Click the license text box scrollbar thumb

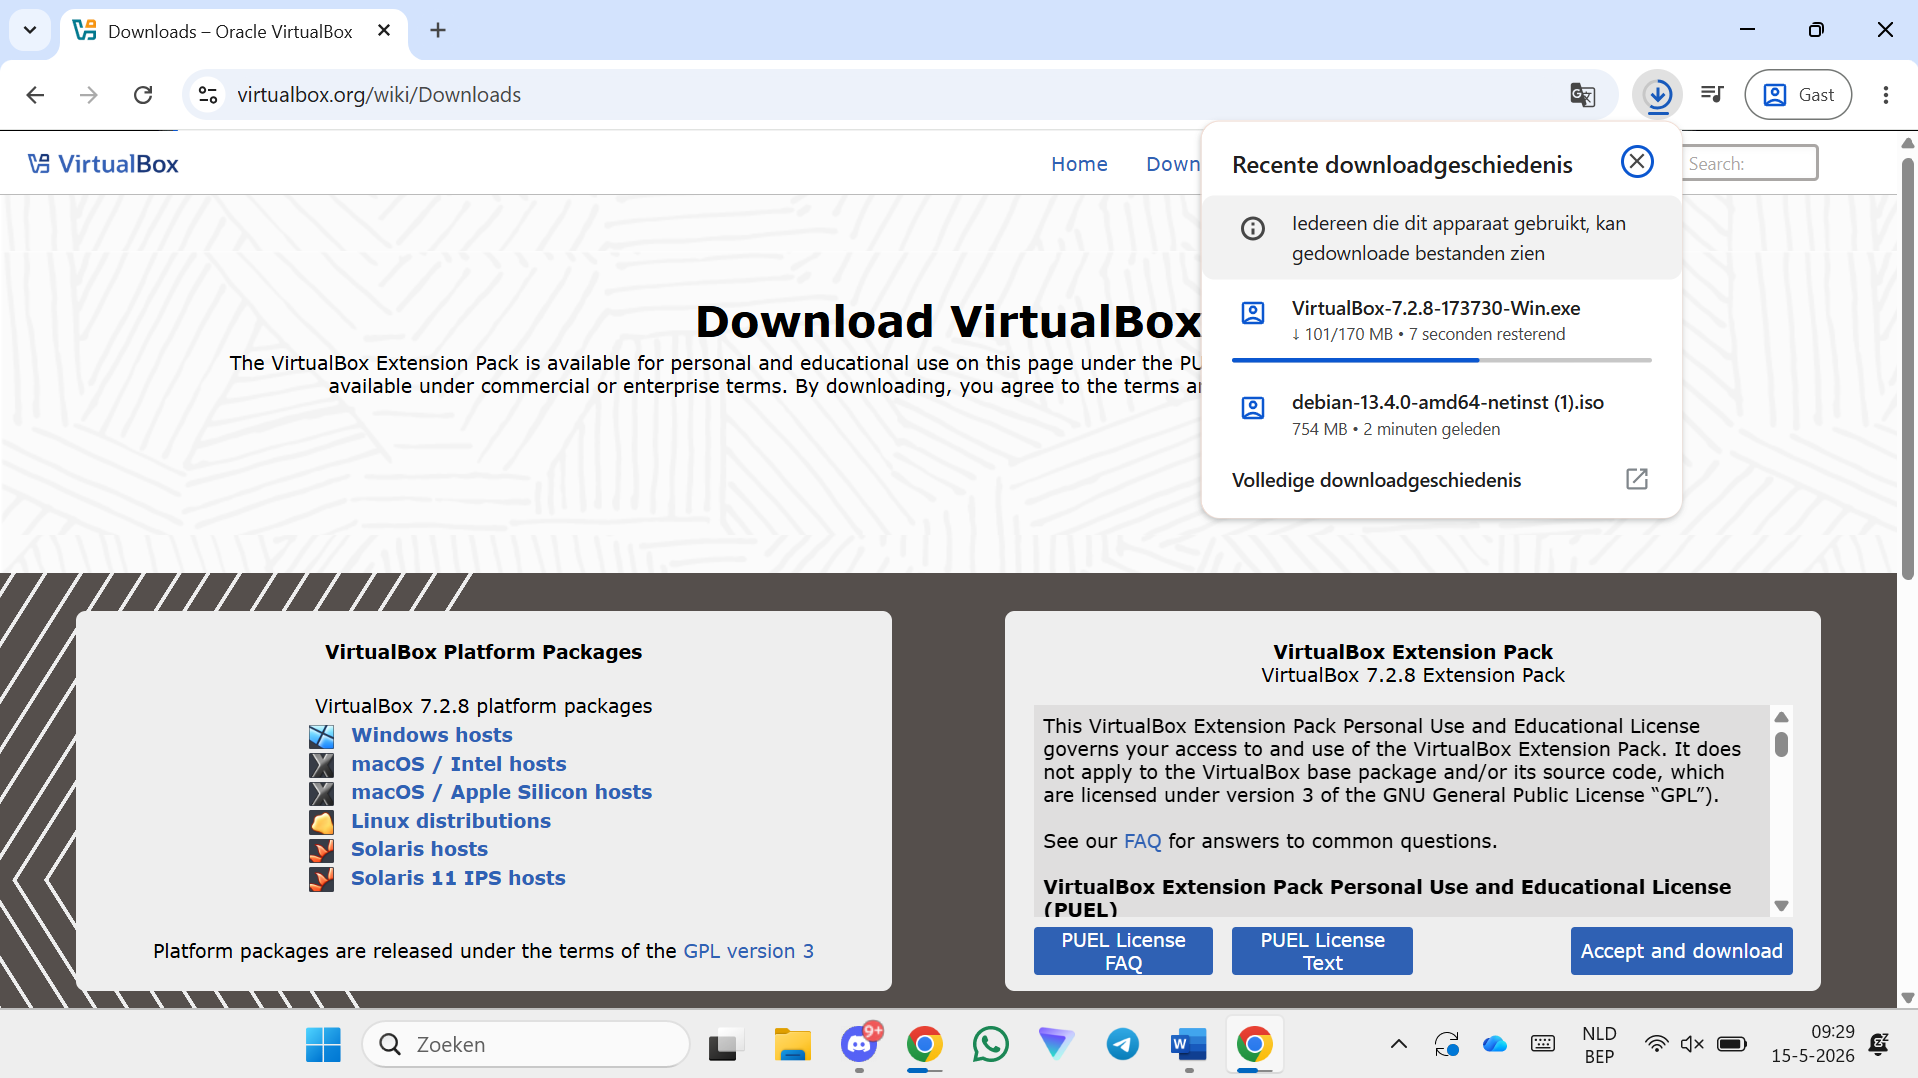[x=1781, y=745]
